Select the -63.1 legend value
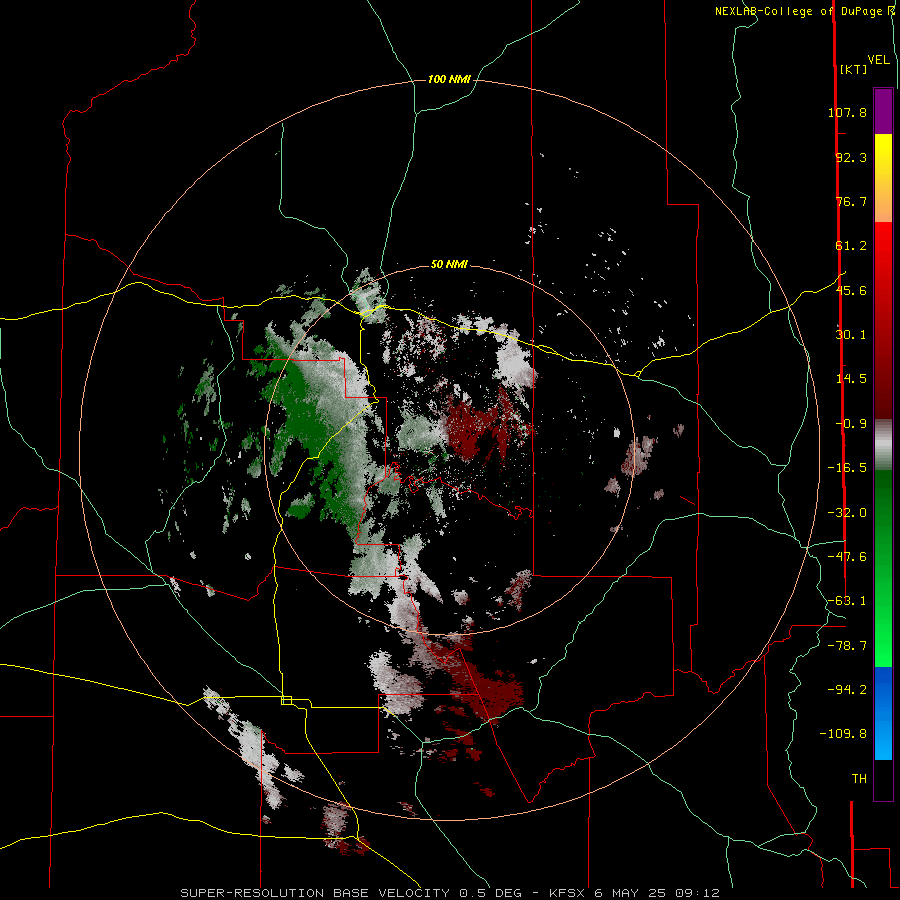900x900 pixels. [x=847, y=601]
